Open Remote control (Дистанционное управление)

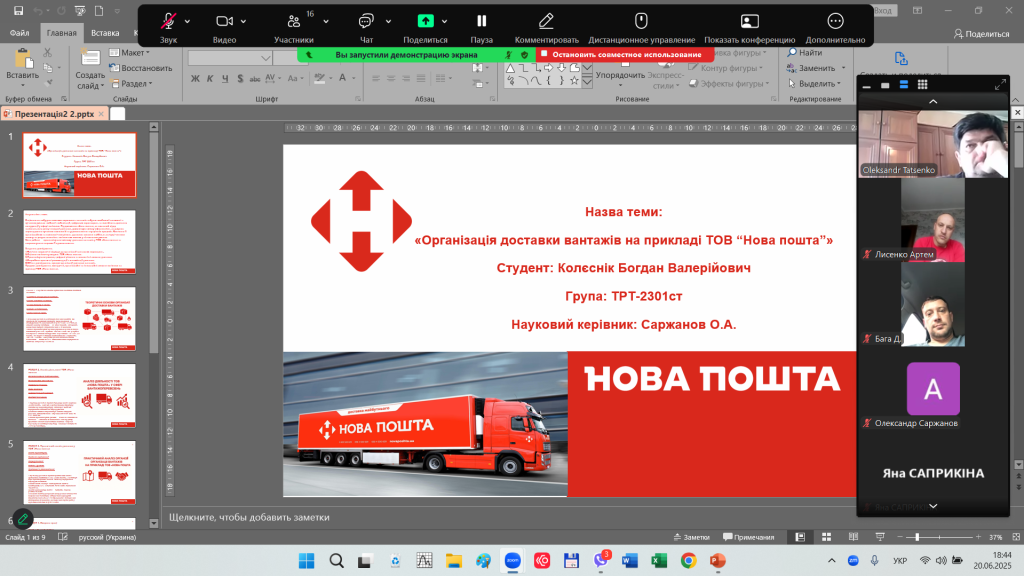click(x=641, y=27)
